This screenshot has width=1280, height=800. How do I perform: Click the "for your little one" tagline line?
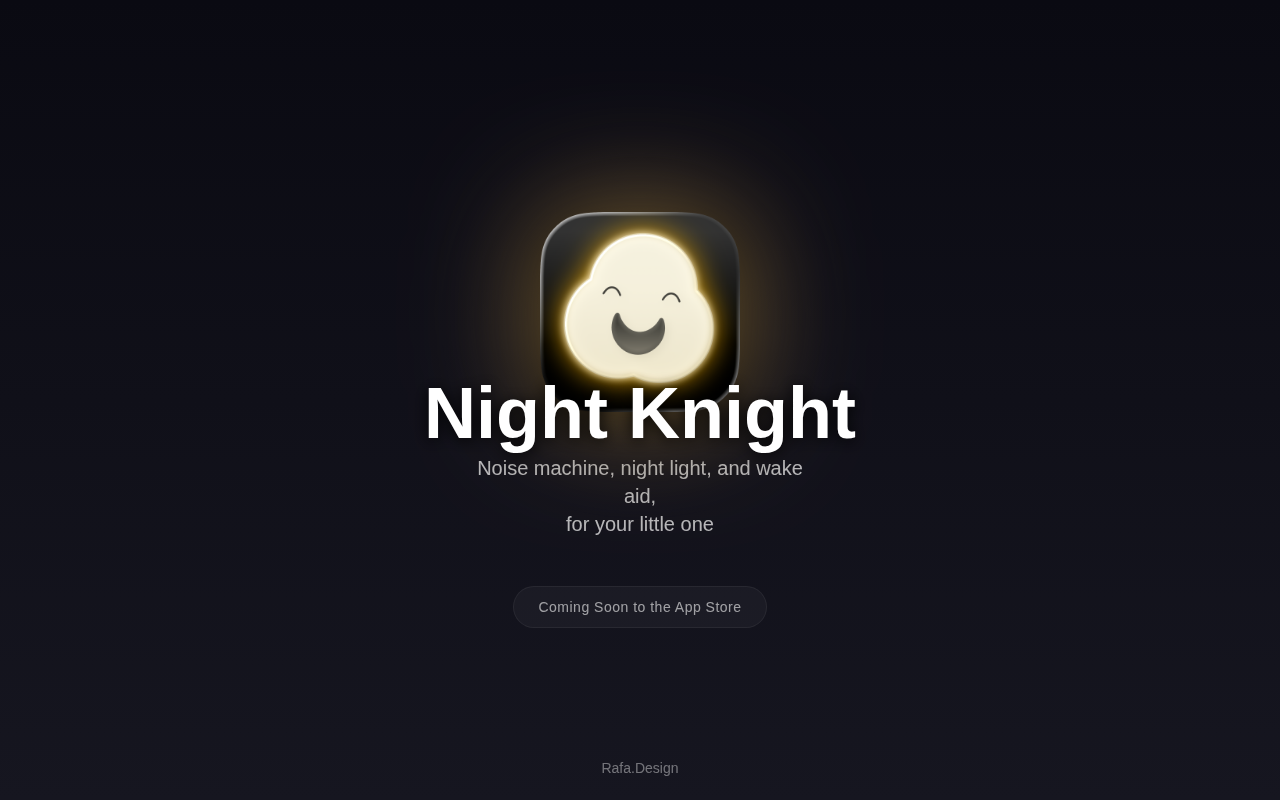(x=640, y=524)
